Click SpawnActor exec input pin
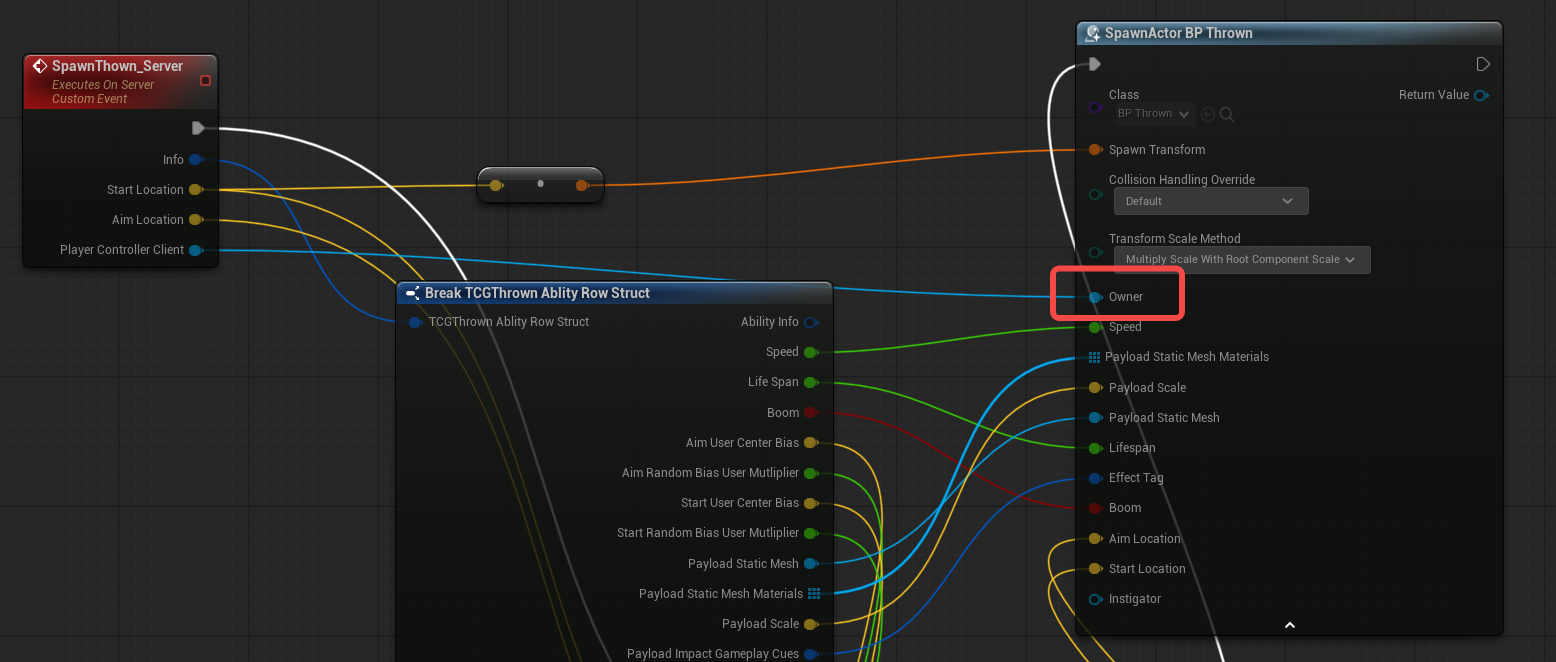Image resolution: width=1556 pixels, height=662 pixels. [1095, 64]
